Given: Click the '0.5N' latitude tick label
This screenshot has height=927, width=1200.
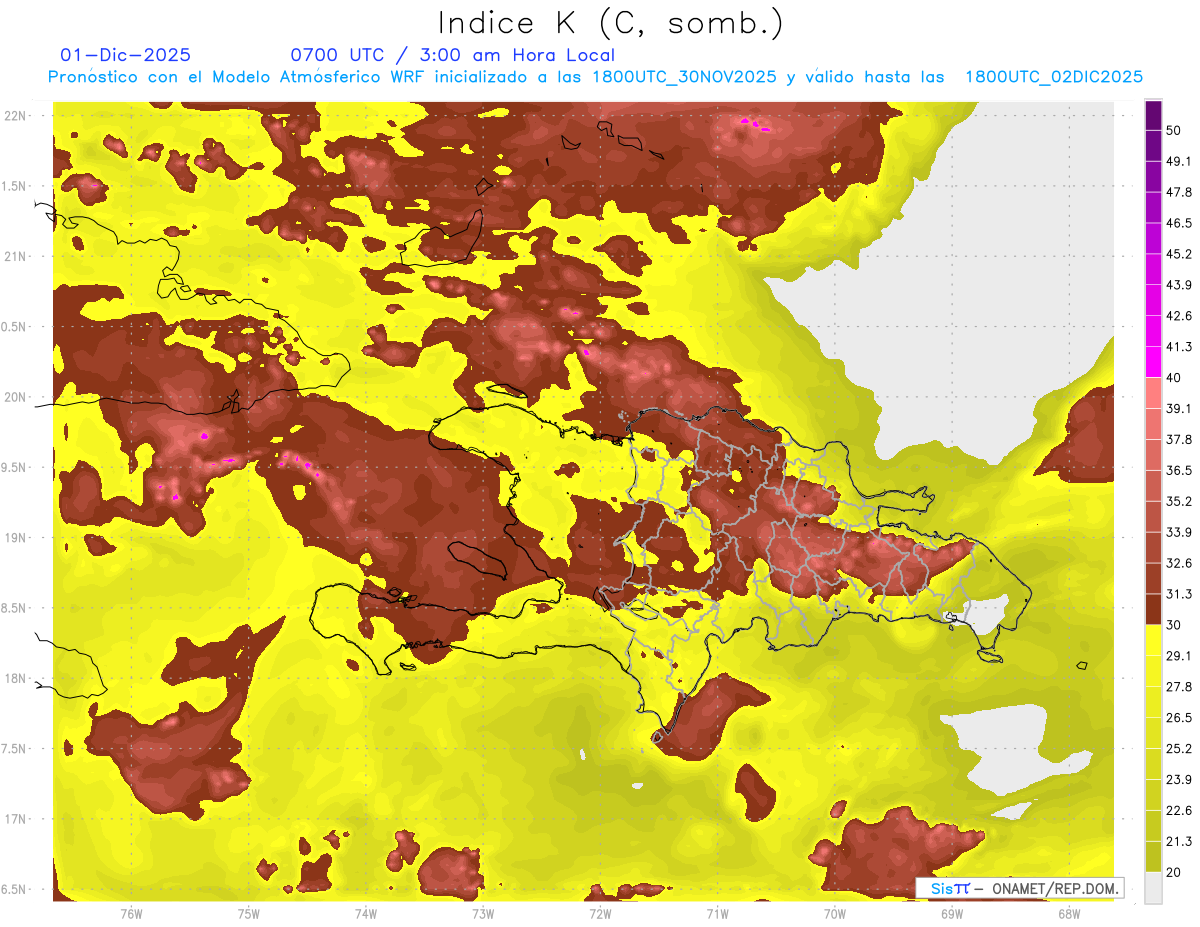Looking at the screenshot, I should [15, 327].
